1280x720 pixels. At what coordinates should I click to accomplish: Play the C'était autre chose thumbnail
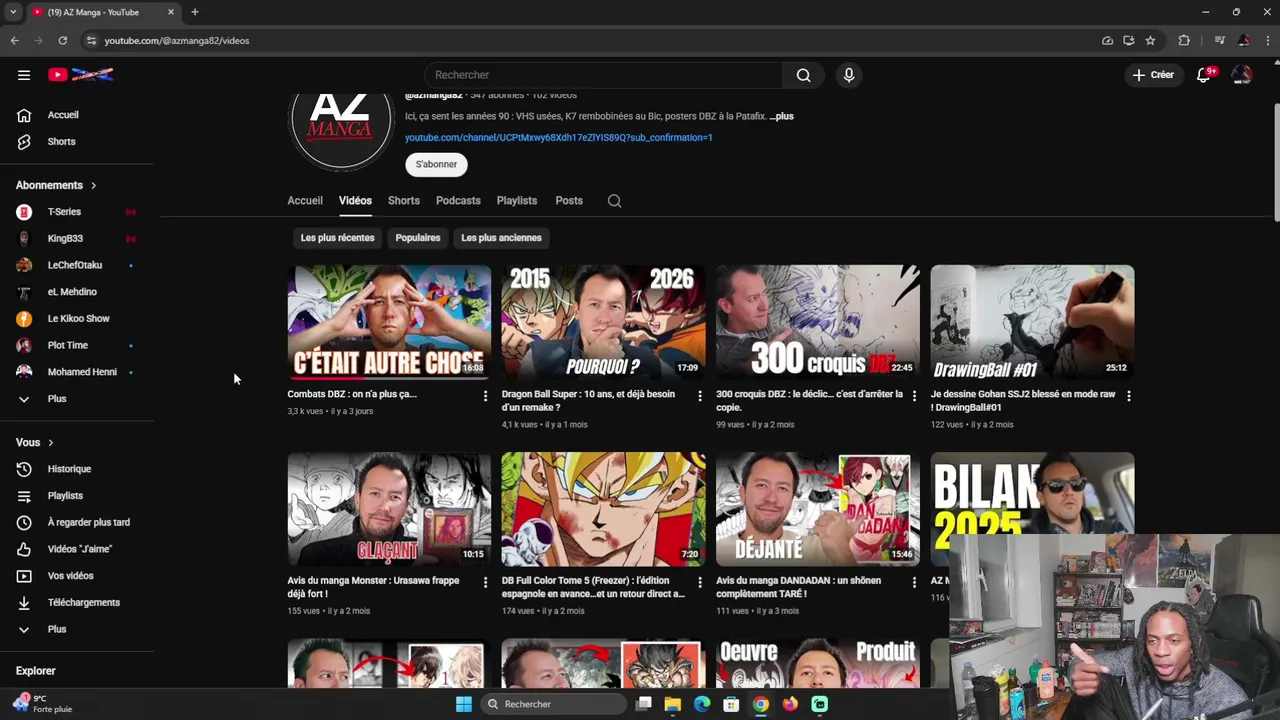[389, 322]
